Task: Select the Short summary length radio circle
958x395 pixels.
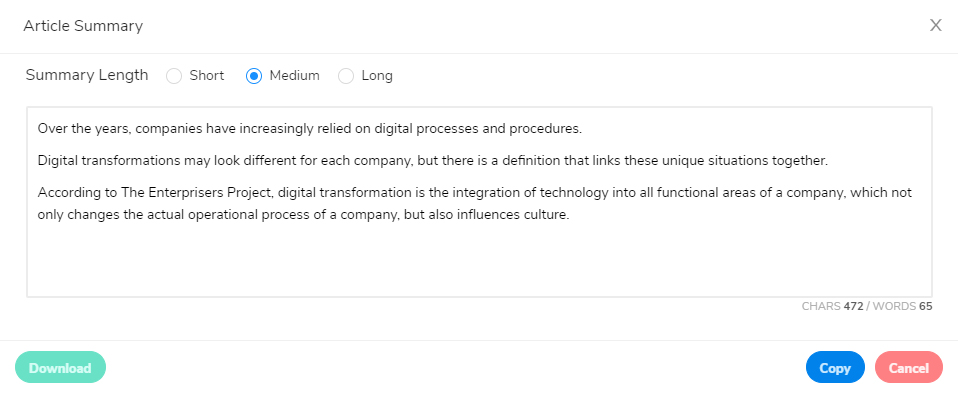Action: click(x=174, y=76)
